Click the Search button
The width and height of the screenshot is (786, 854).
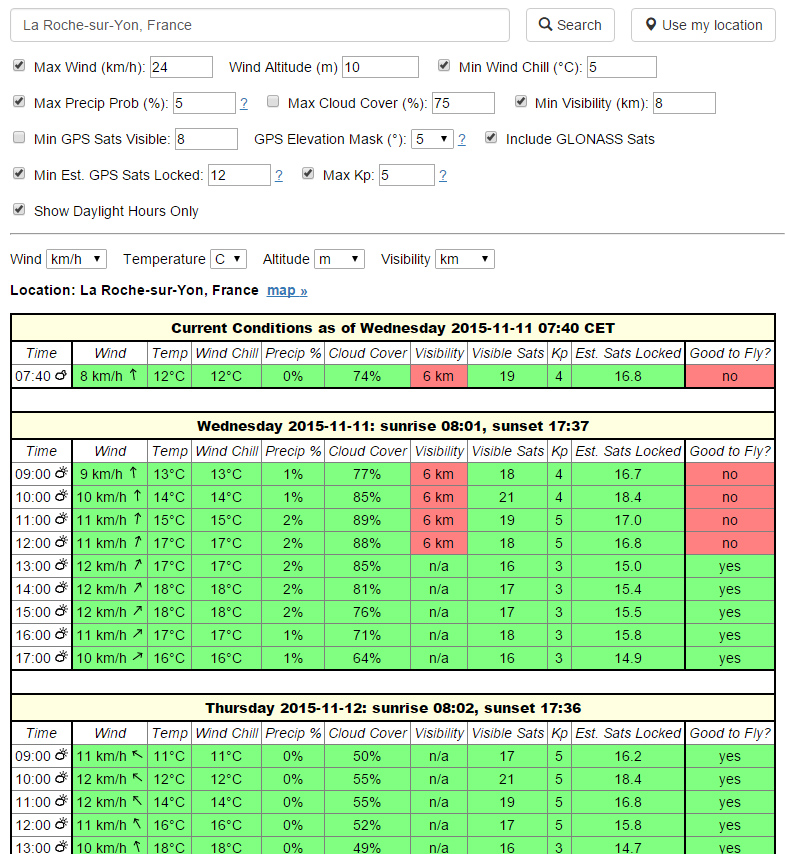[570, 25]
